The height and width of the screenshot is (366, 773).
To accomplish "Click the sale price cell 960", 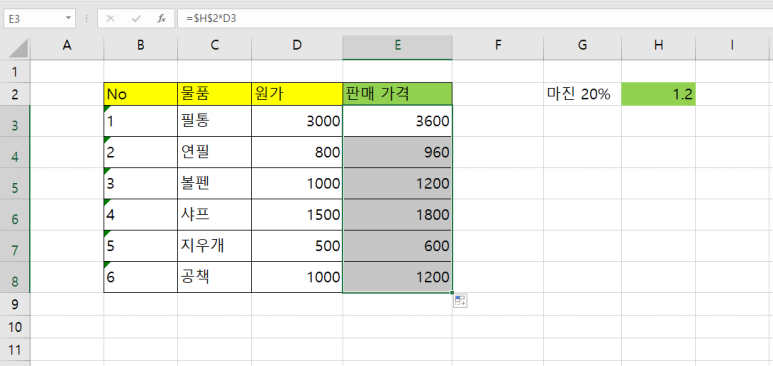I will (x=397, y=152).
